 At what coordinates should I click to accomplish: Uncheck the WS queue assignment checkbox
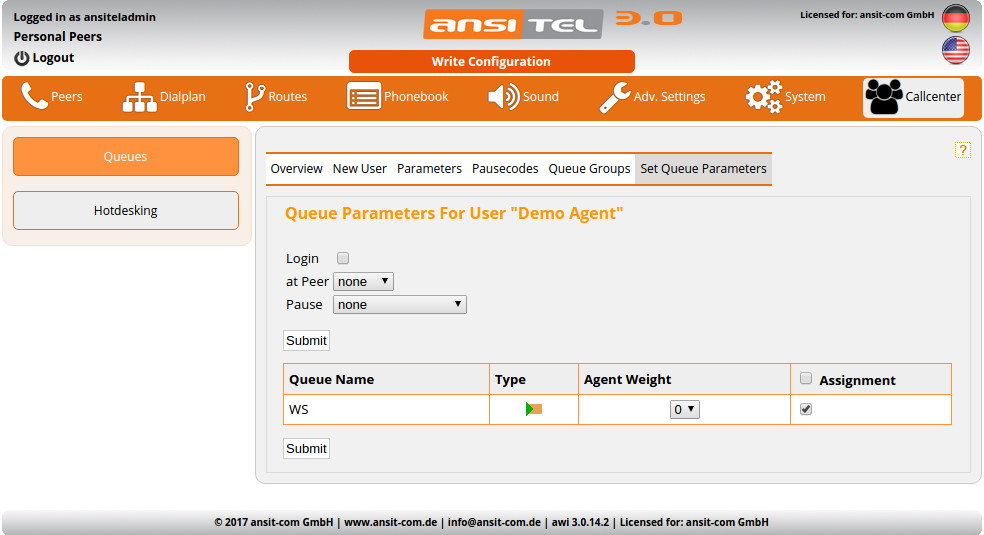[806, 409]
